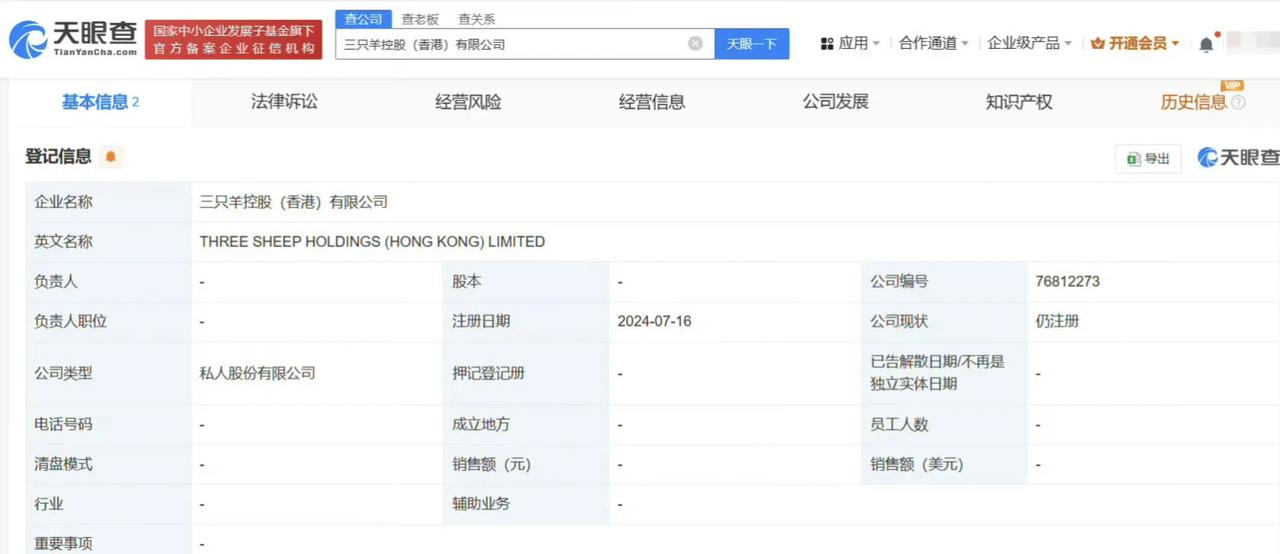Click the TianYanCha logo
This screenshot has height=554, width=1280.
point(74,39)
